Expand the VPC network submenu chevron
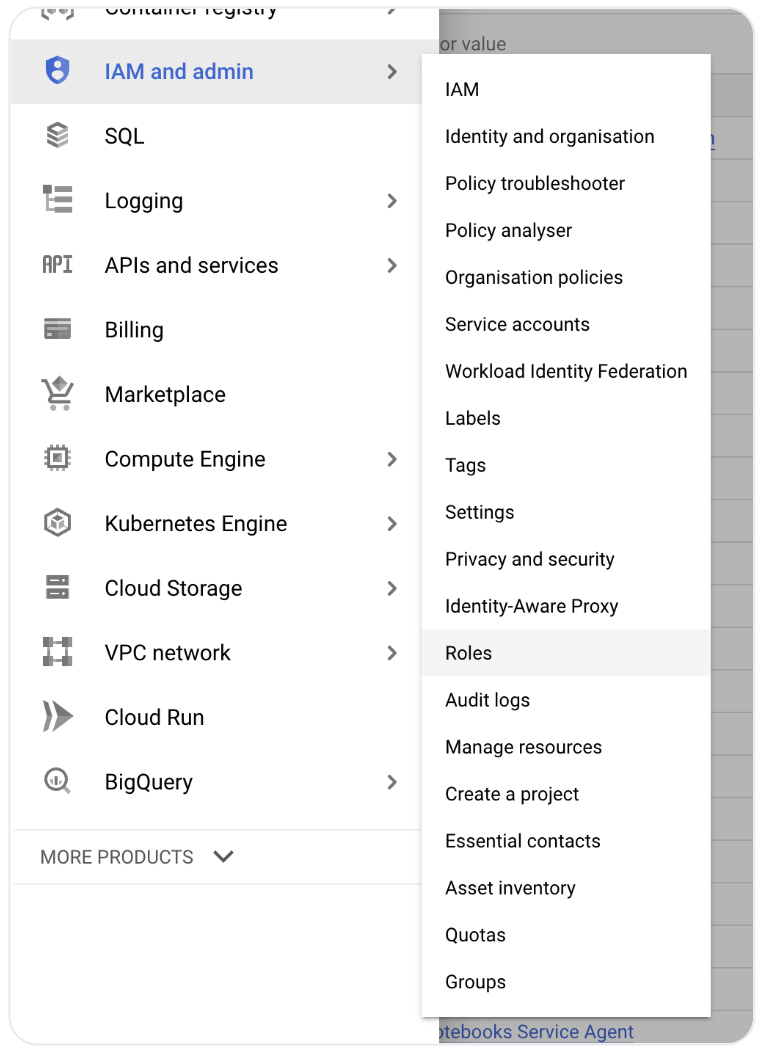Viewport: 764px width, 1054px height. (x=392, y=653)
